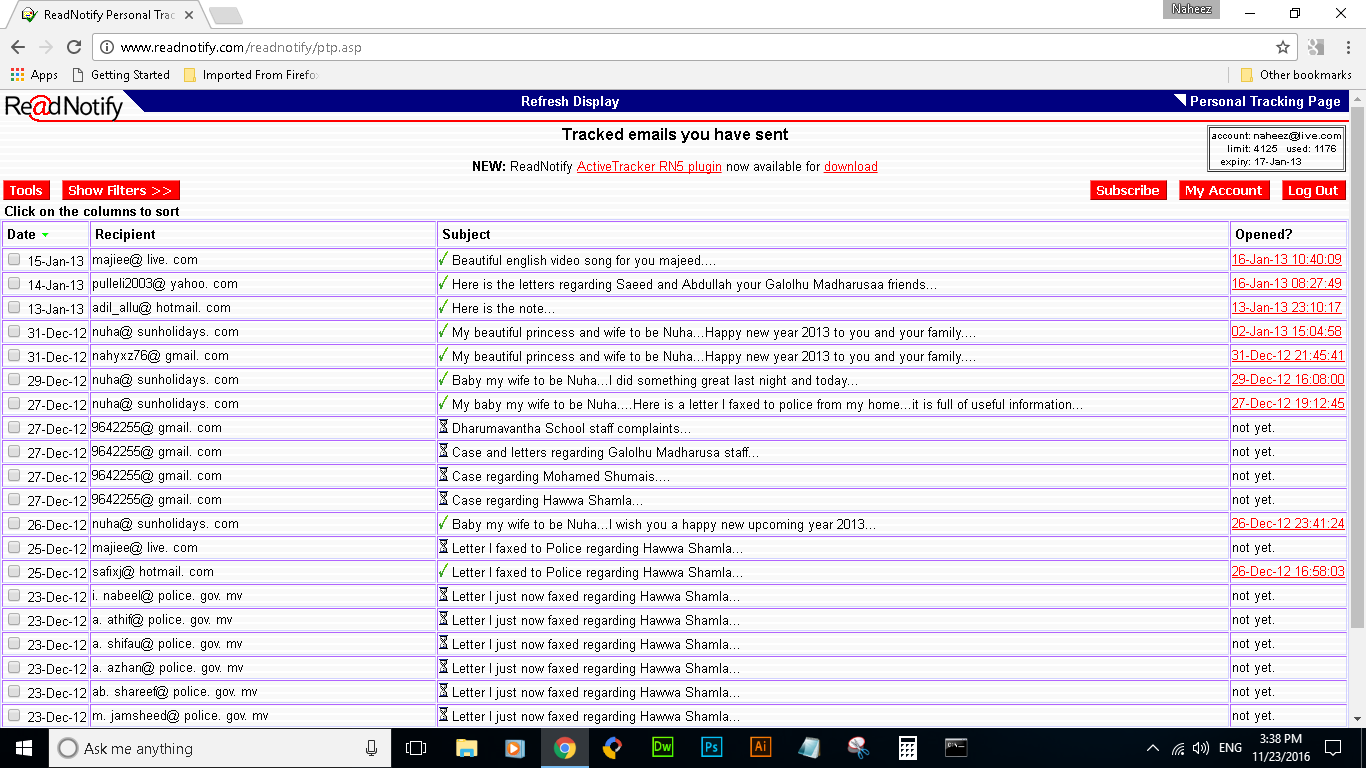Image resolution: width=1366 pixels, height=768 pixels.
Task: Click the site information icon before the URL
Action: (107, 46)
